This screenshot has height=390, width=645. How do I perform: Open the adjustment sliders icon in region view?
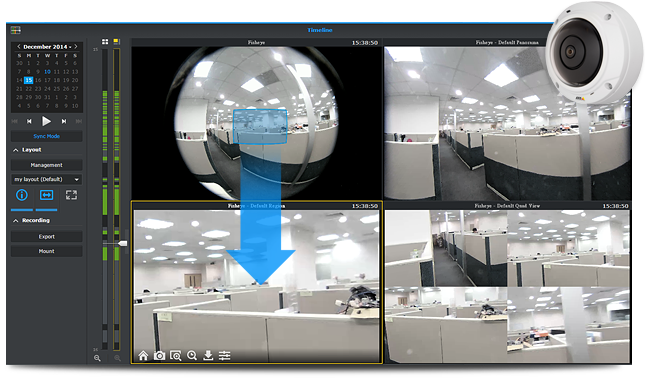(x=224, y=355)
